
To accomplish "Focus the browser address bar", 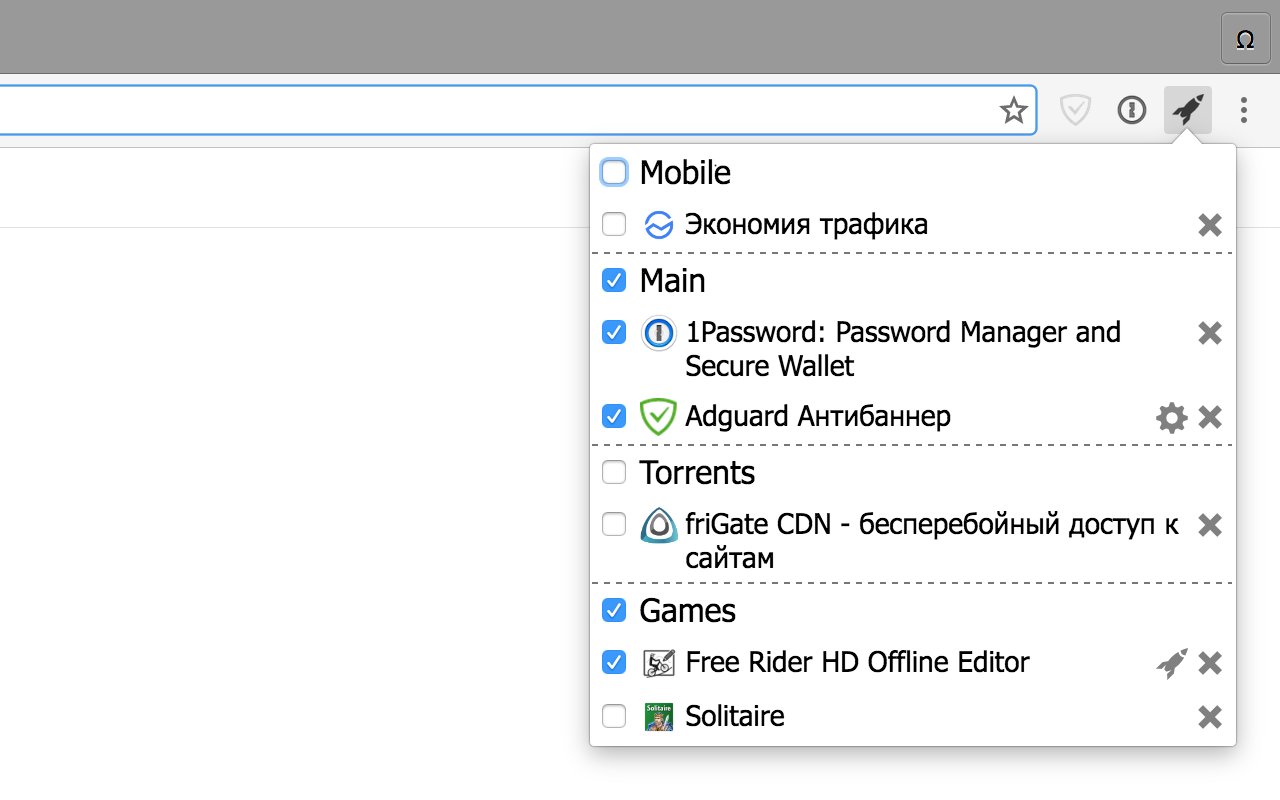I will pos(518,110).
